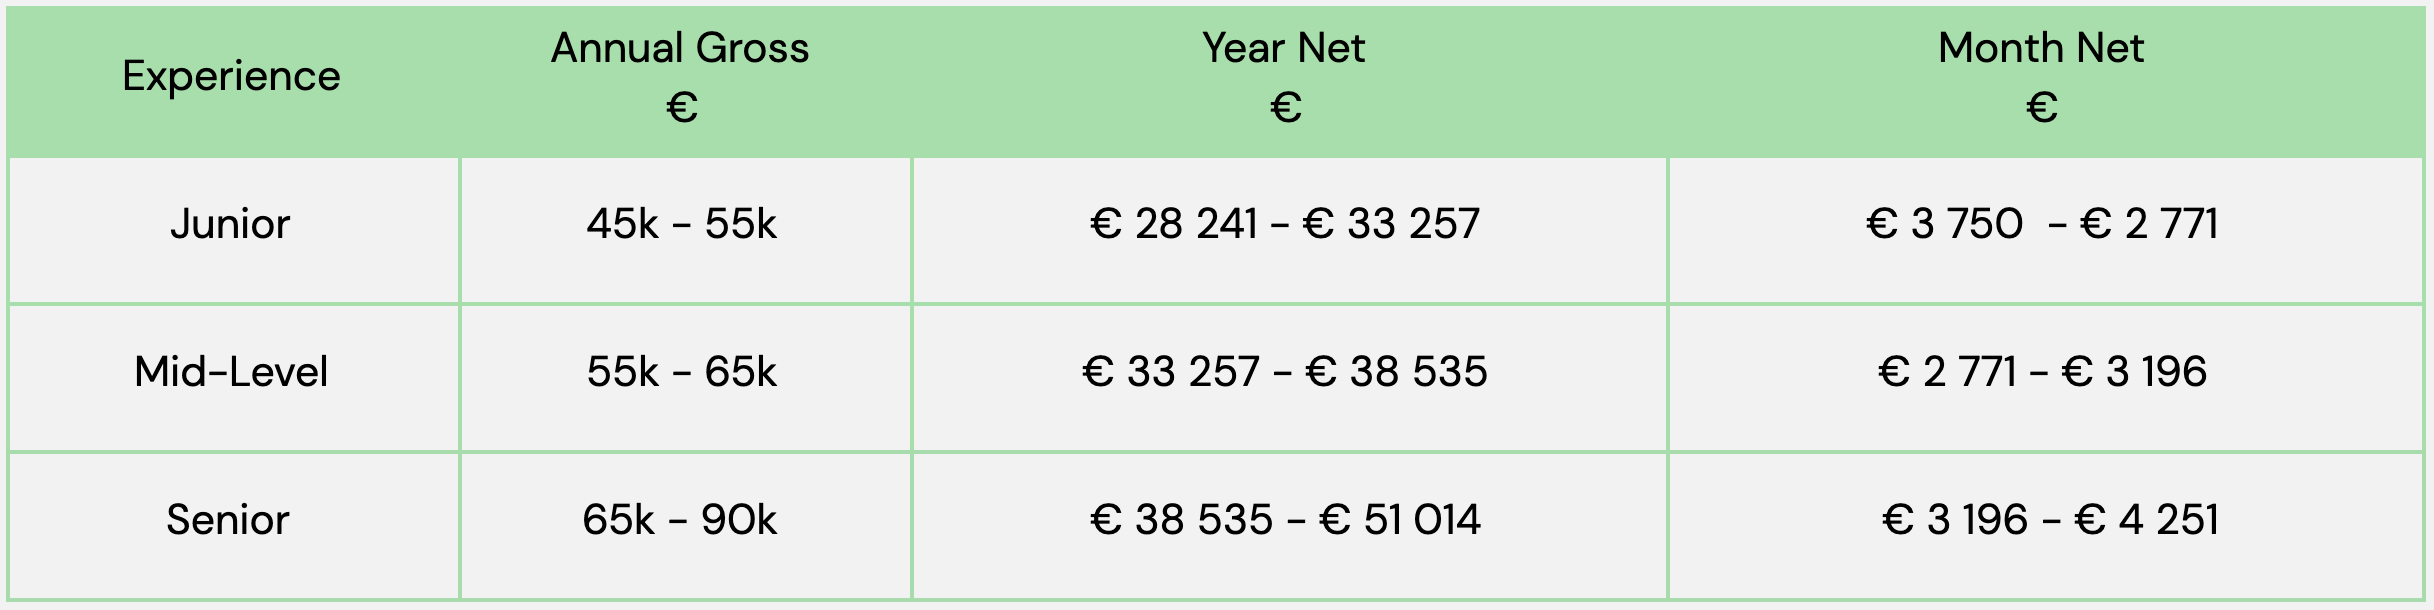The height and width of the screenshot is (610, 2434).
Task: Click the euro symbol under Annual Gross
Action: (x=682, y=107)
